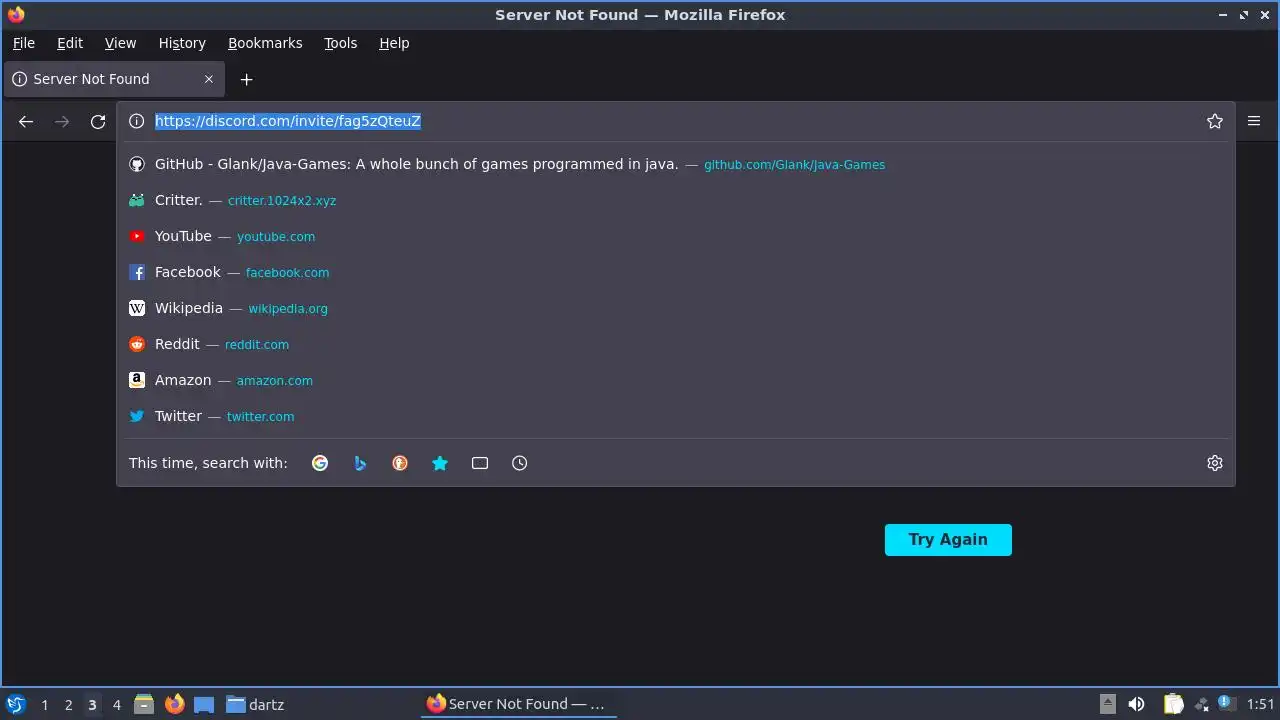Select the Wikipedia suggestion

click(x=678, y=308)
